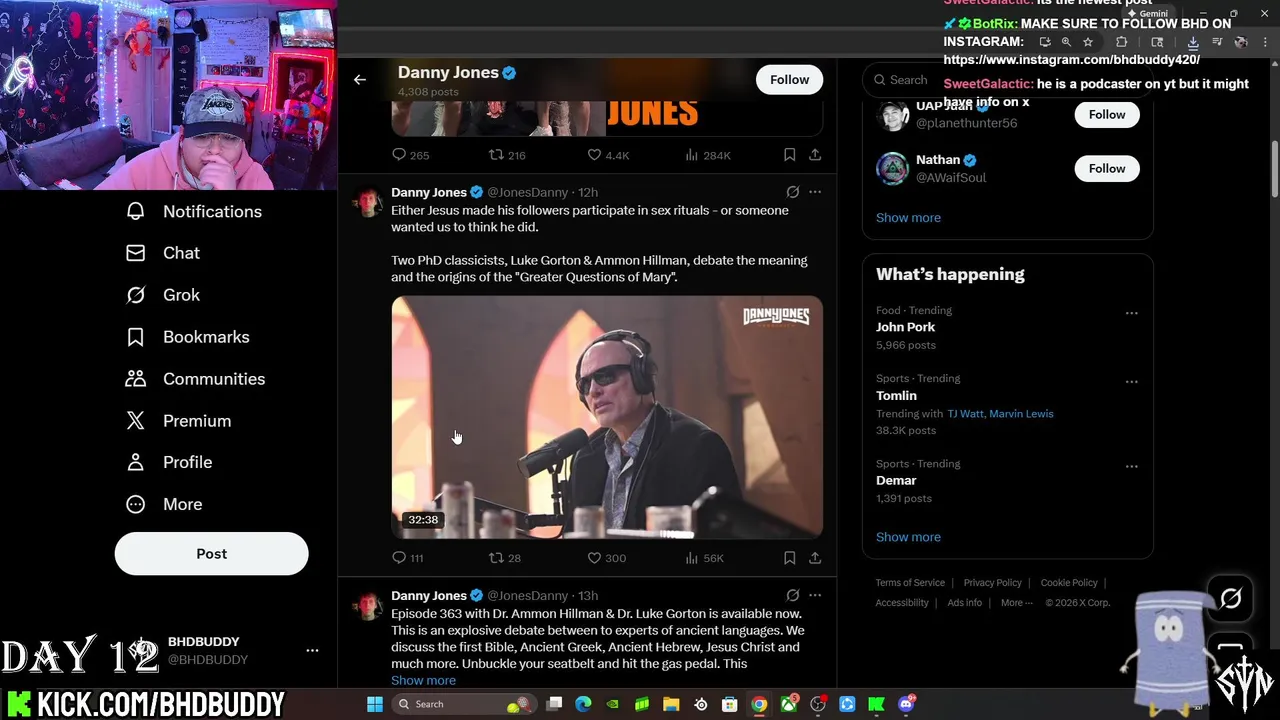This screenshot has height=720, width=1280.
Task: Open the Marvin Lewis trending link
Action: coord(1021,414)
